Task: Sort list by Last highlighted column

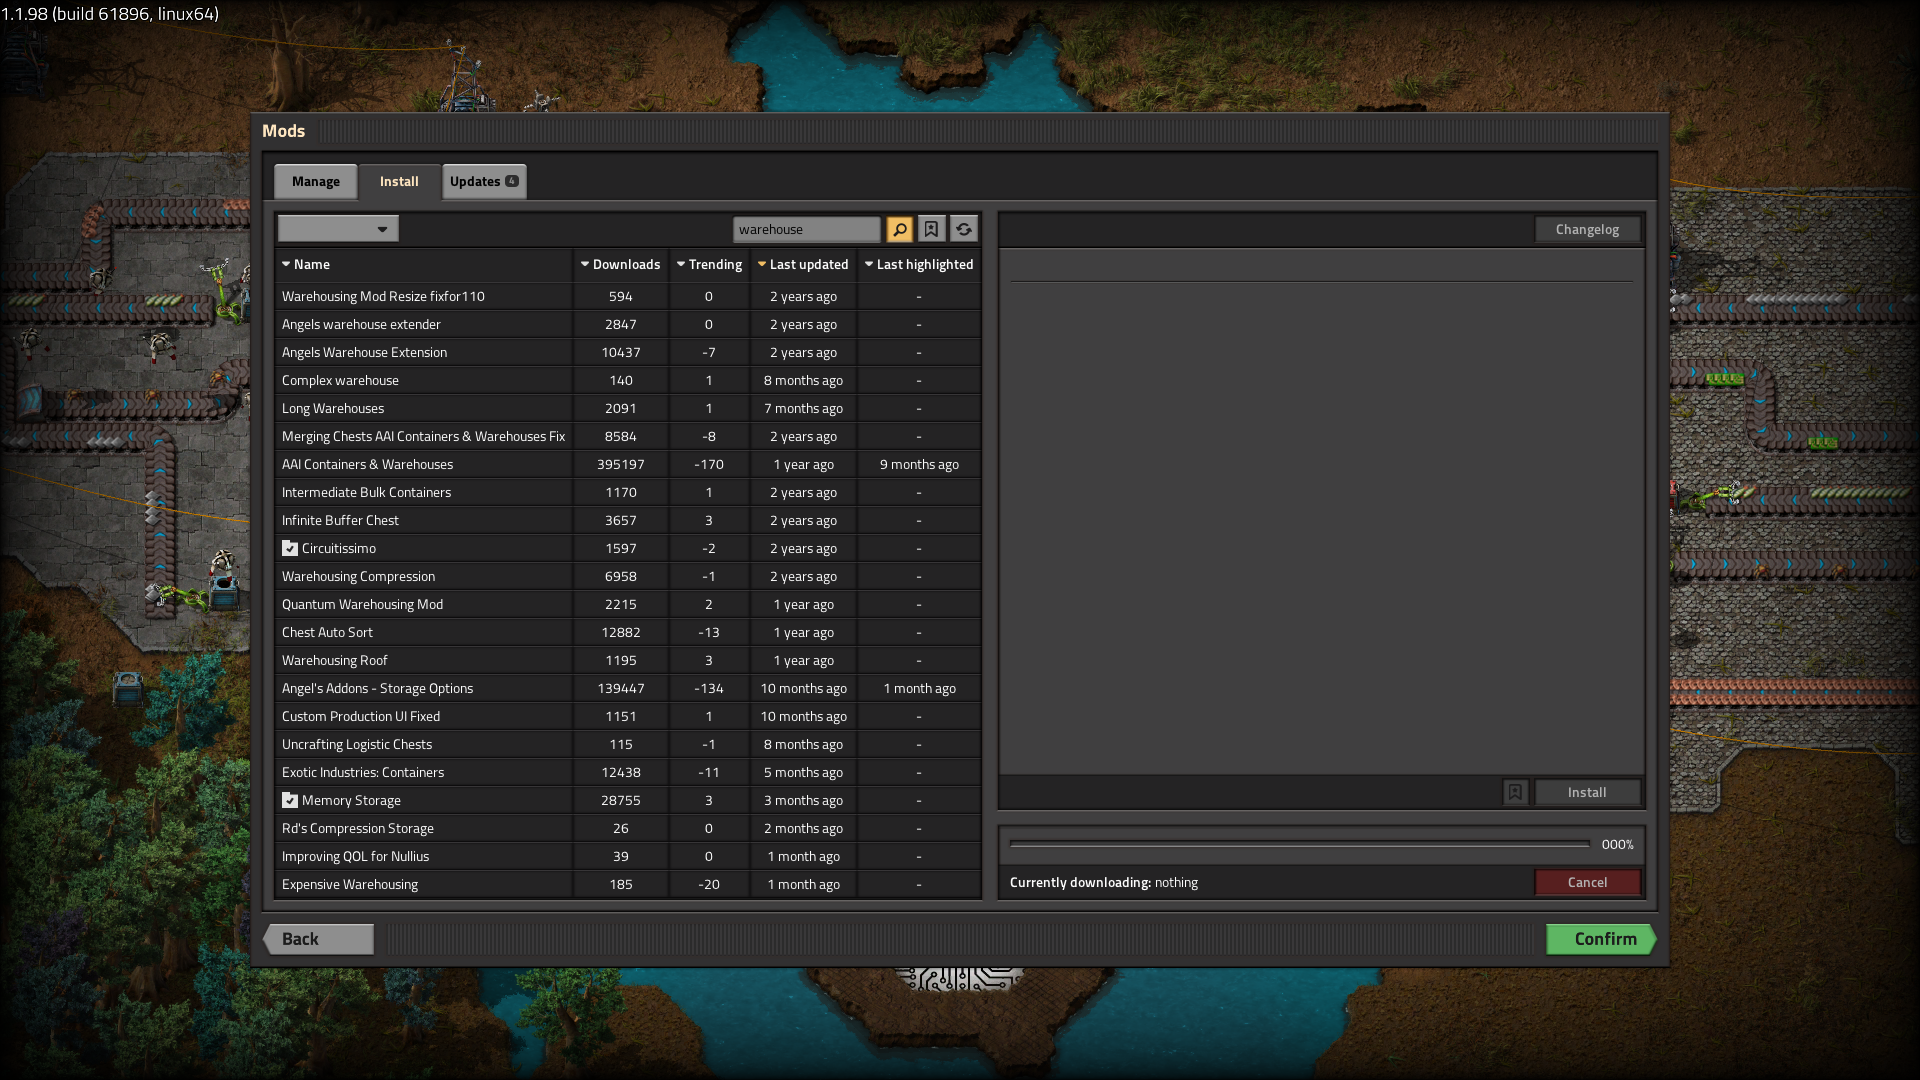Action: pos(918,264)
